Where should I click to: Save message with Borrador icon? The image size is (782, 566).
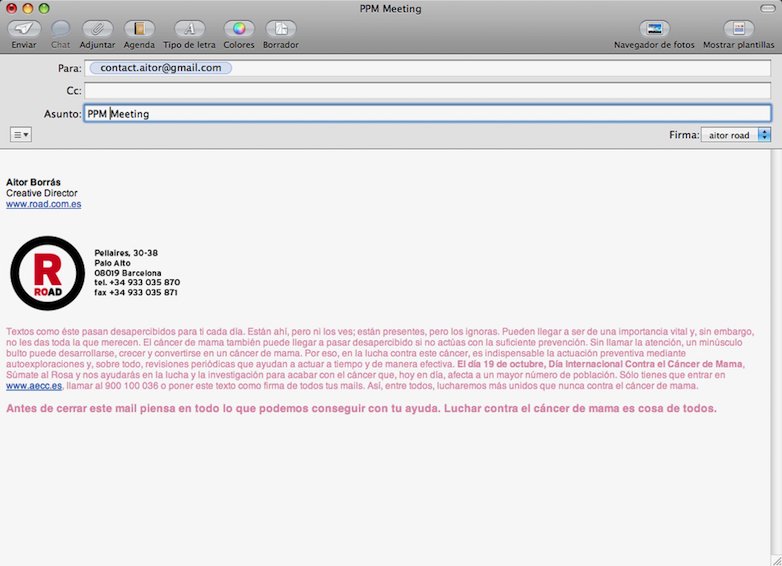coord(280,29)
